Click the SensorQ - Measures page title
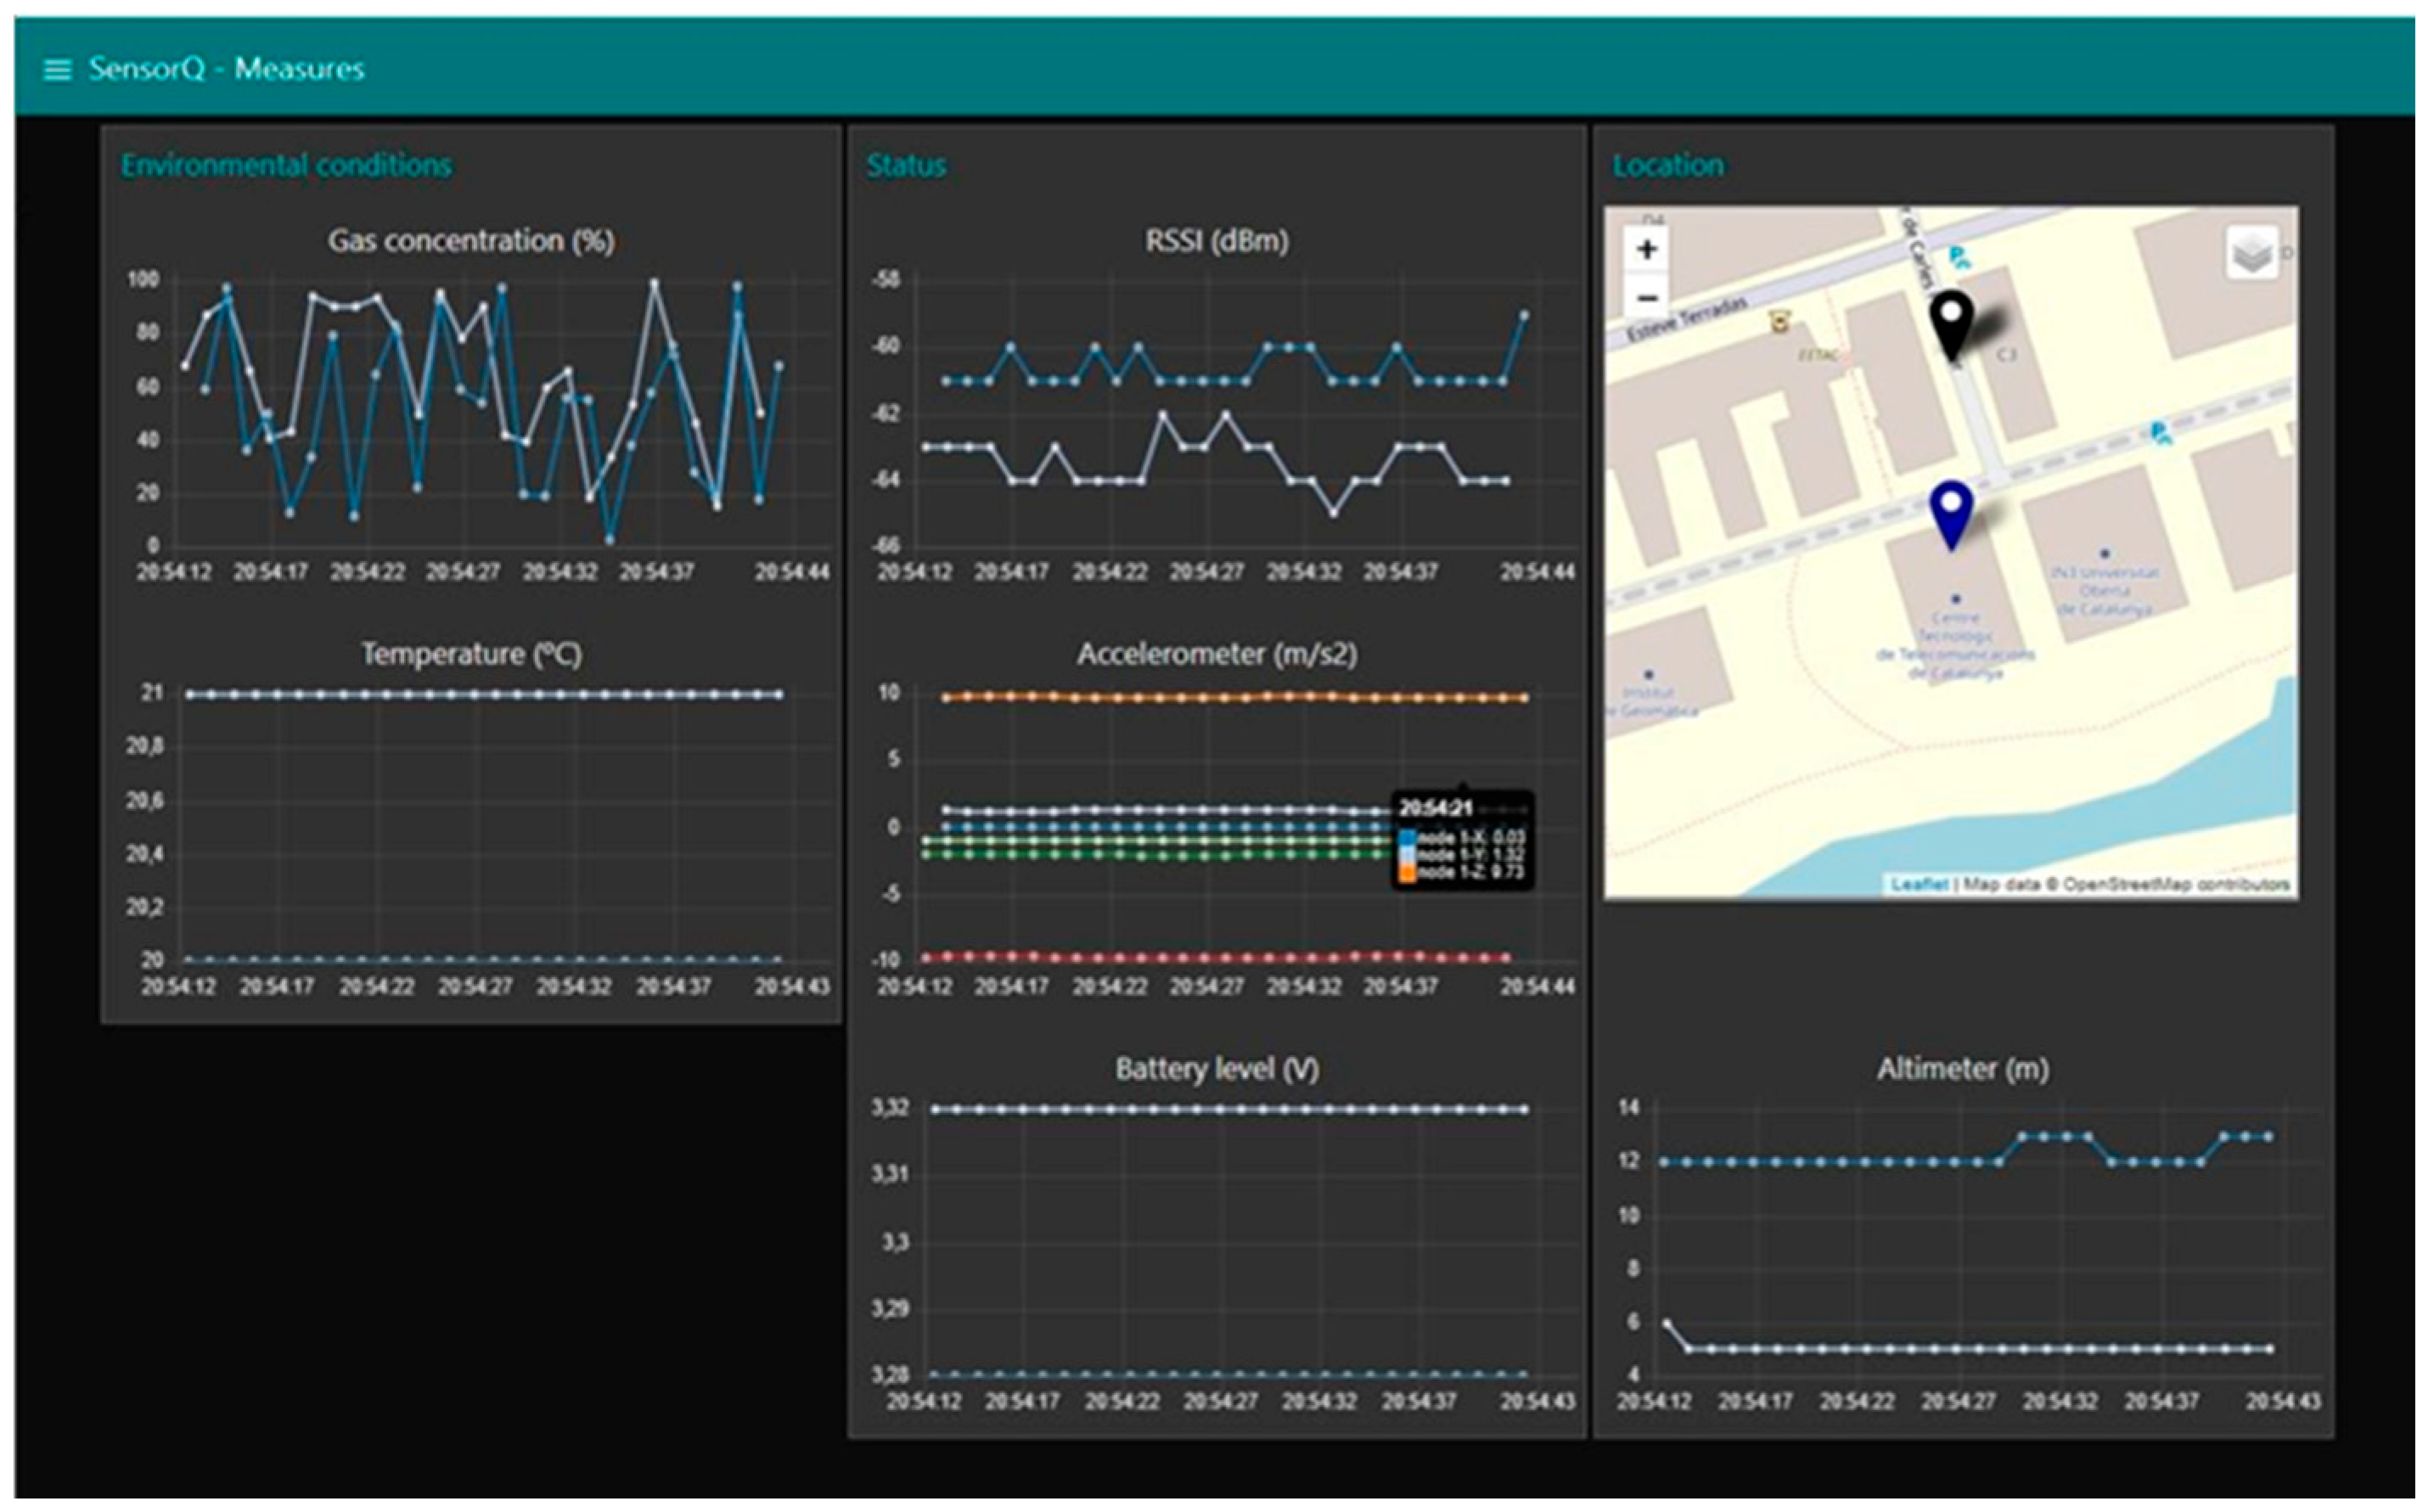Screen dimensions: 2434x1512 [x=226, y=69]
